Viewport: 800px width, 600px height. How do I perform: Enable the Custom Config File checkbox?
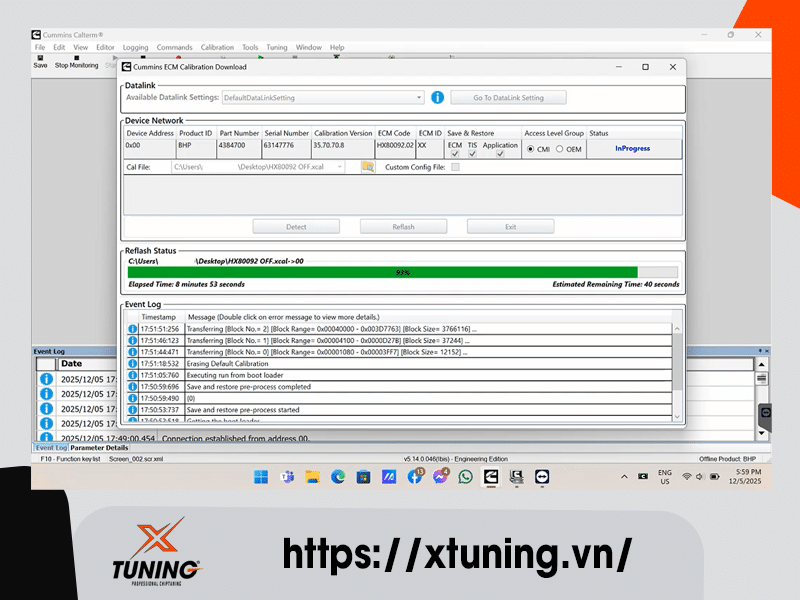point(456,167)
